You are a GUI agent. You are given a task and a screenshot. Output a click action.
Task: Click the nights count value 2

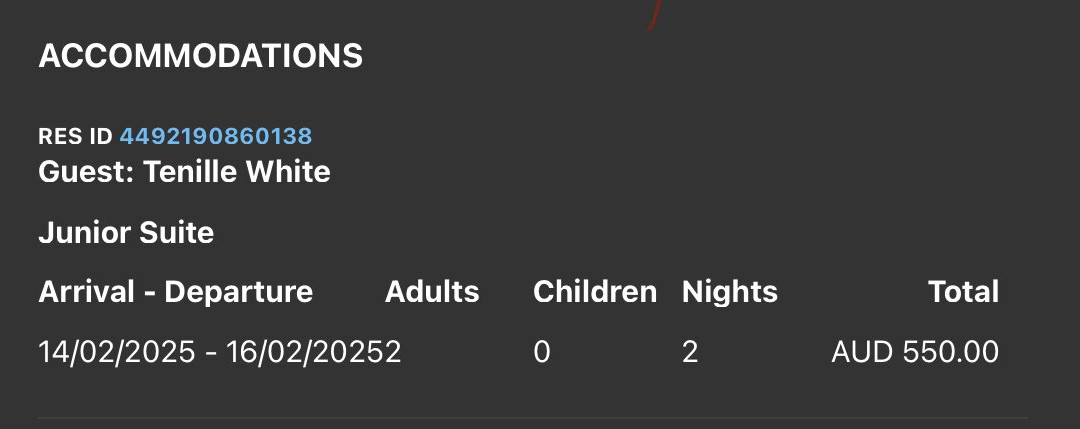coord(689,353)
